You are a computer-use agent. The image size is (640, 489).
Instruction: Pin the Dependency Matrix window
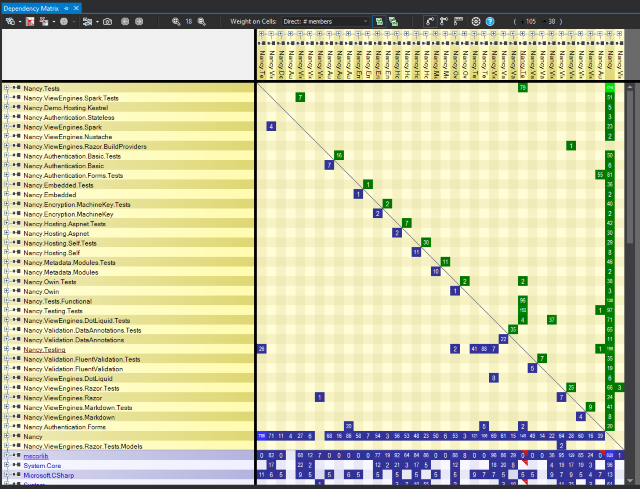(67, 8)
